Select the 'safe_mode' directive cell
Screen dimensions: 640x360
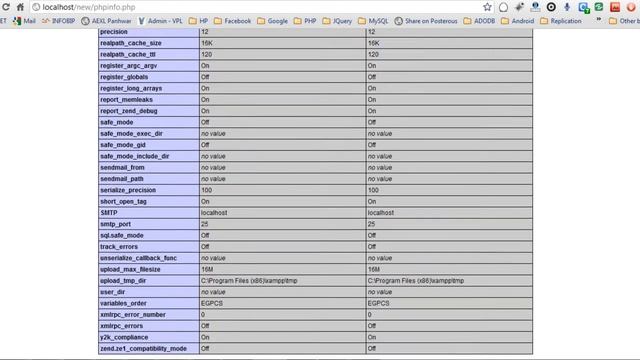[149, 122]
